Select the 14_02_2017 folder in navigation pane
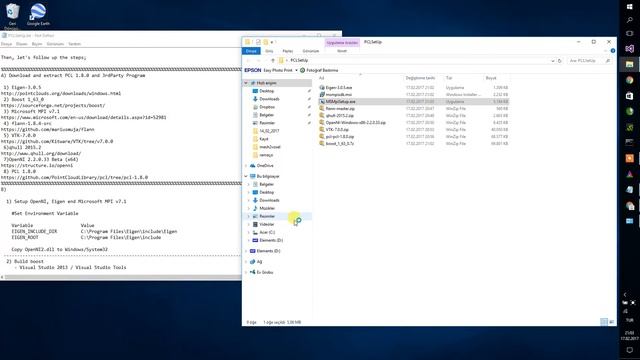Screen dimensions: 640x360 (x=269, y=131)
